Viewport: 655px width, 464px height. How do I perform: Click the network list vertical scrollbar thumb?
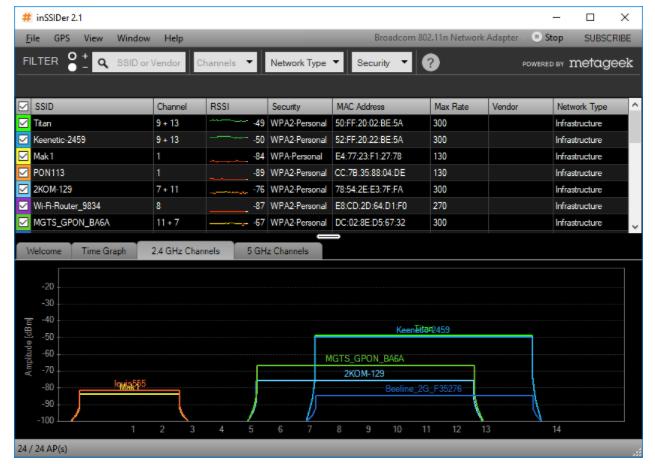635,127
